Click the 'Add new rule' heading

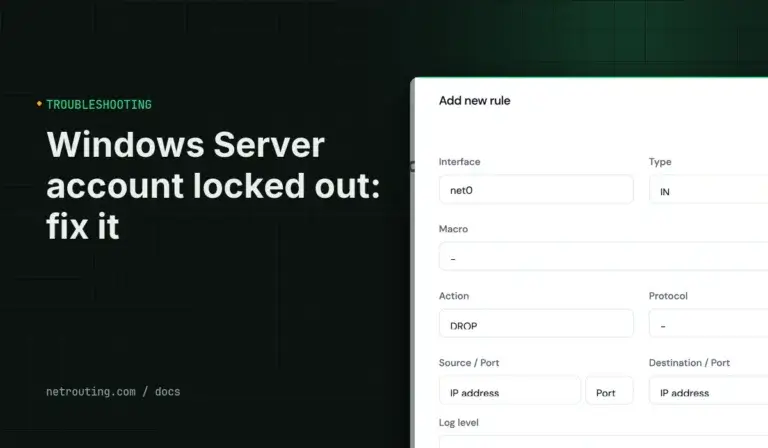[475, 101]
